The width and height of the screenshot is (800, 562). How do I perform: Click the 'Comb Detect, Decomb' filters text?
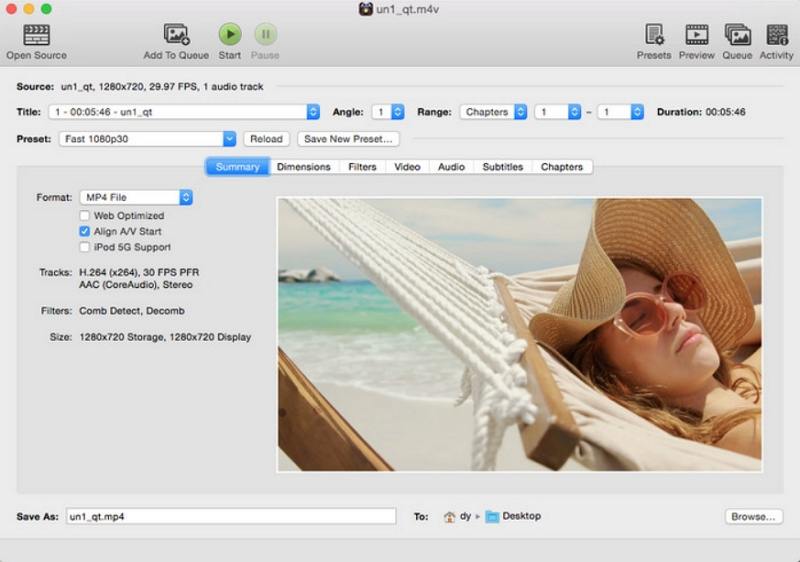tap(132, 311)
